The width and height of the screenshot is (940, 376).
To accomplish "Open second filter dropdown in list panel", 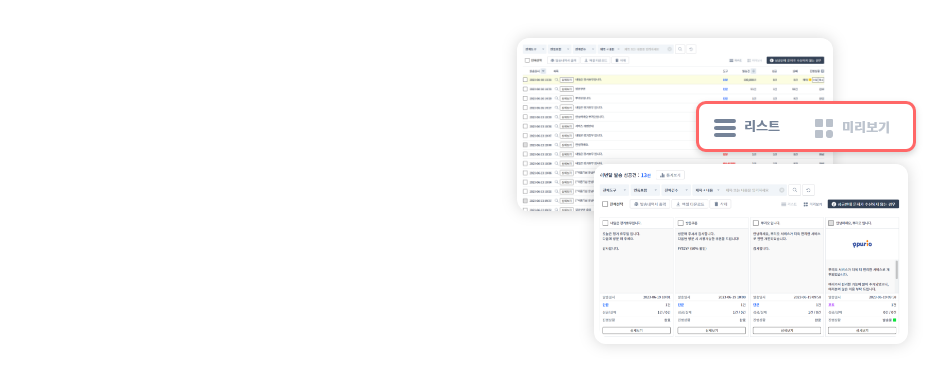I will coord(559,49).
